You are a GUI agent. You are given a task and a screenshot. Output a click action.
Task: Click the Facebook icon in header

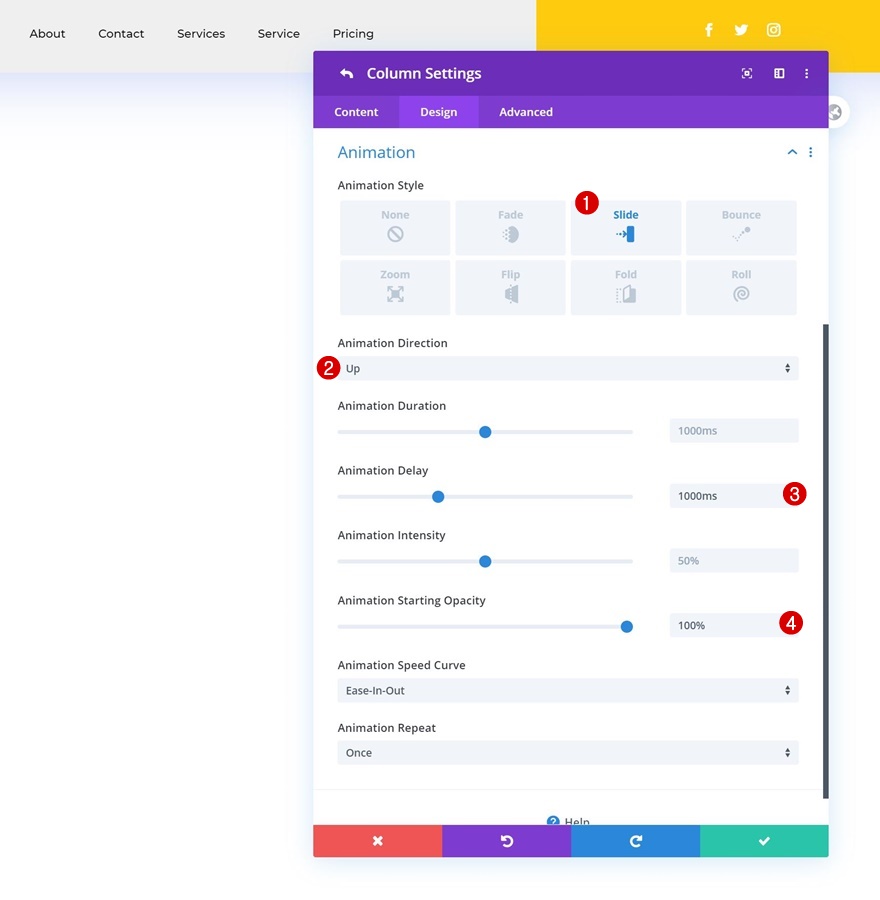pos(709,30)
